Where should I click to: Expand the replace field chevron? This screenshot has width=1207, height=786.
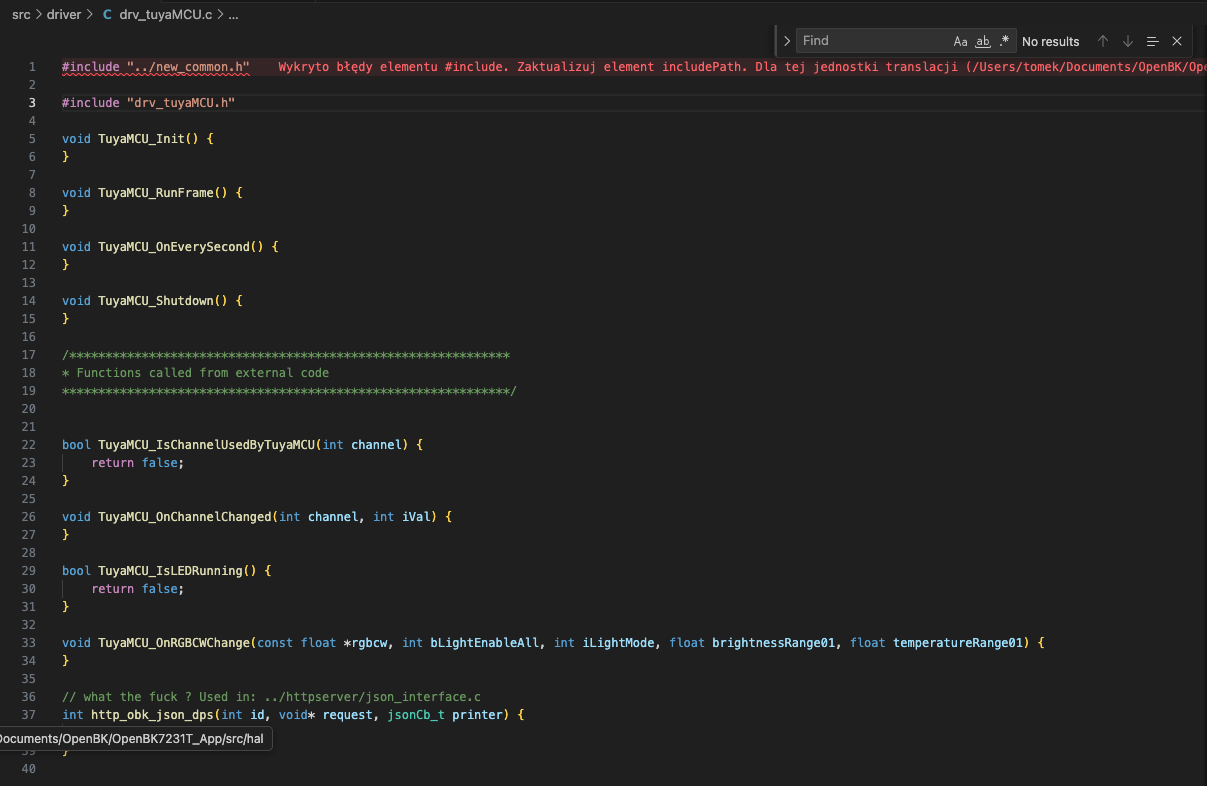pos(787,41)
